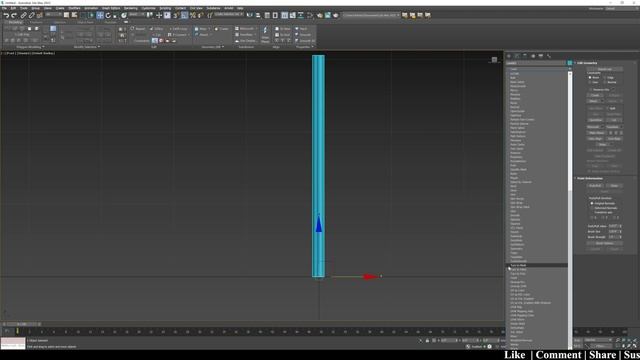
Task: Select the Edge constraint radio button
Action: (x=605, y=78)
